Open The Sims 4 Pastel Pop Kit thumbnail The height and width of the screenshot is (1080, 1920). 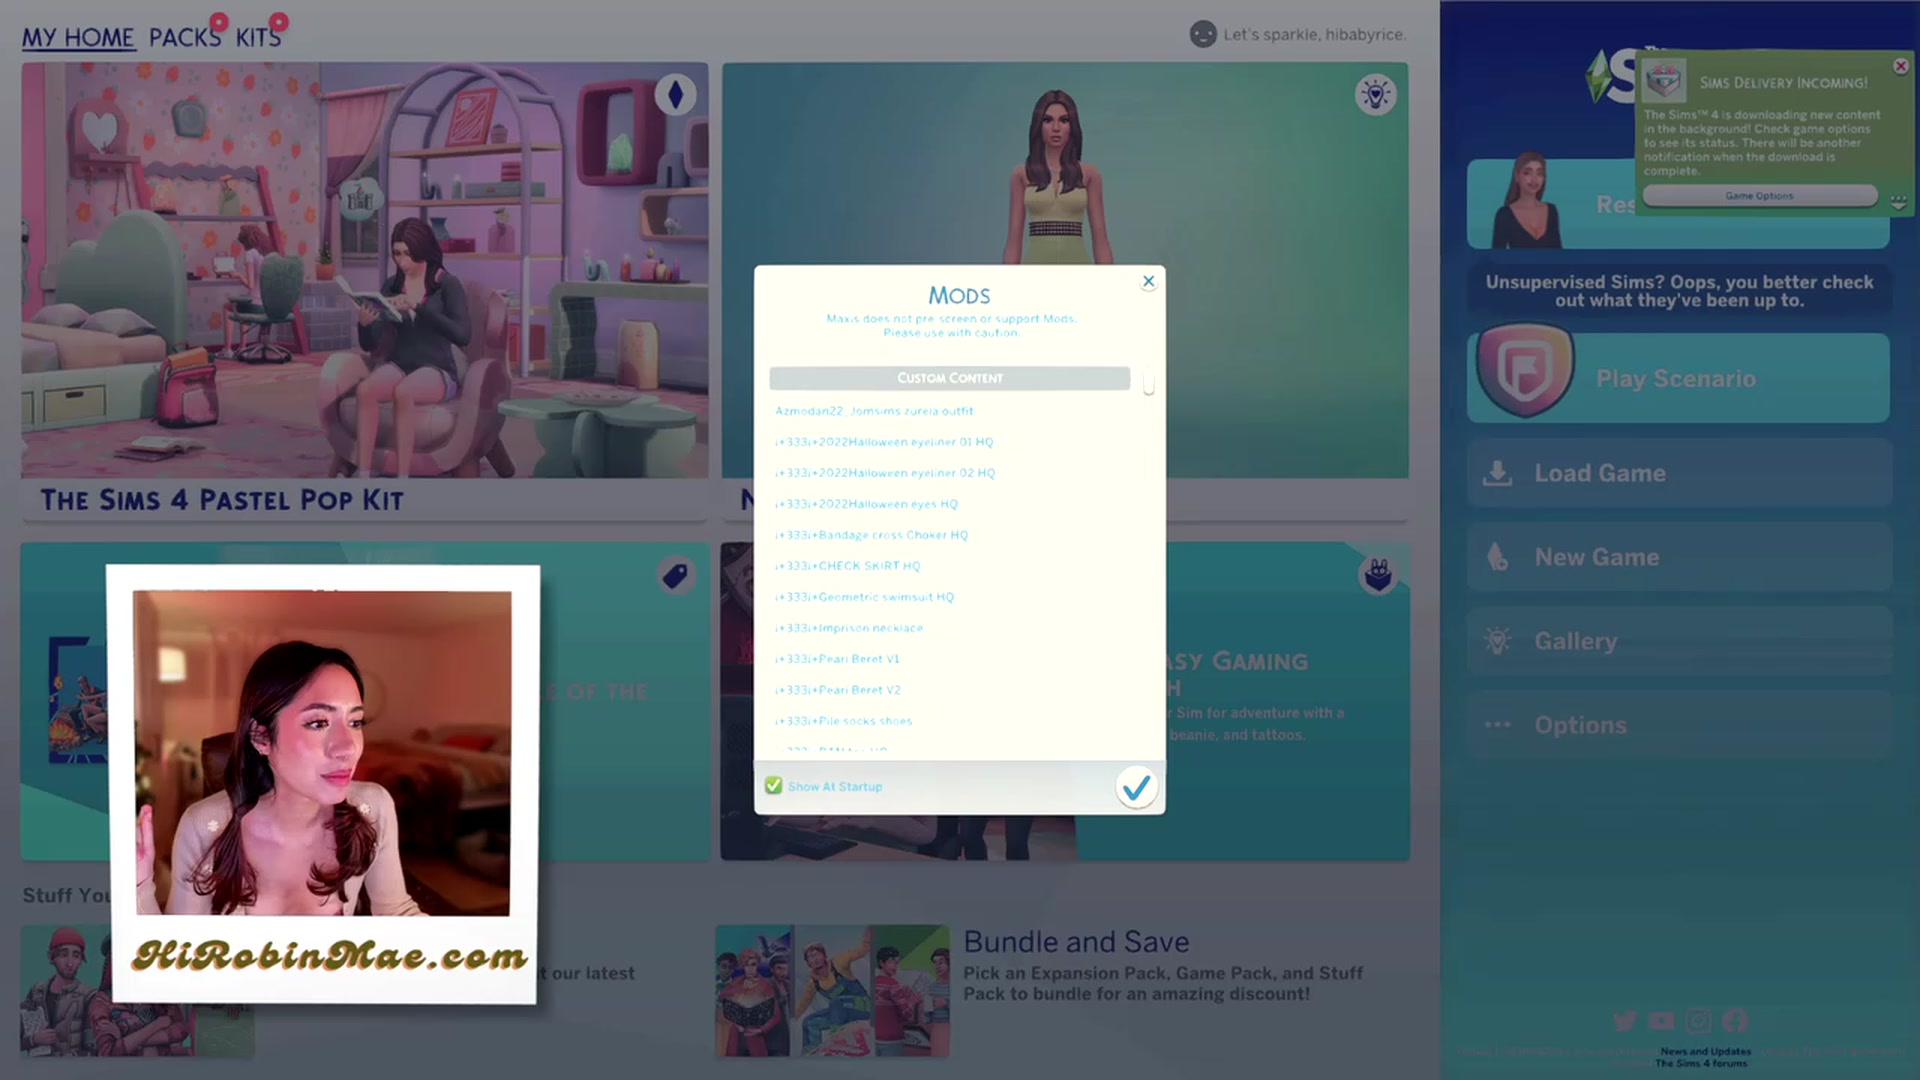(x=365, y=270)
